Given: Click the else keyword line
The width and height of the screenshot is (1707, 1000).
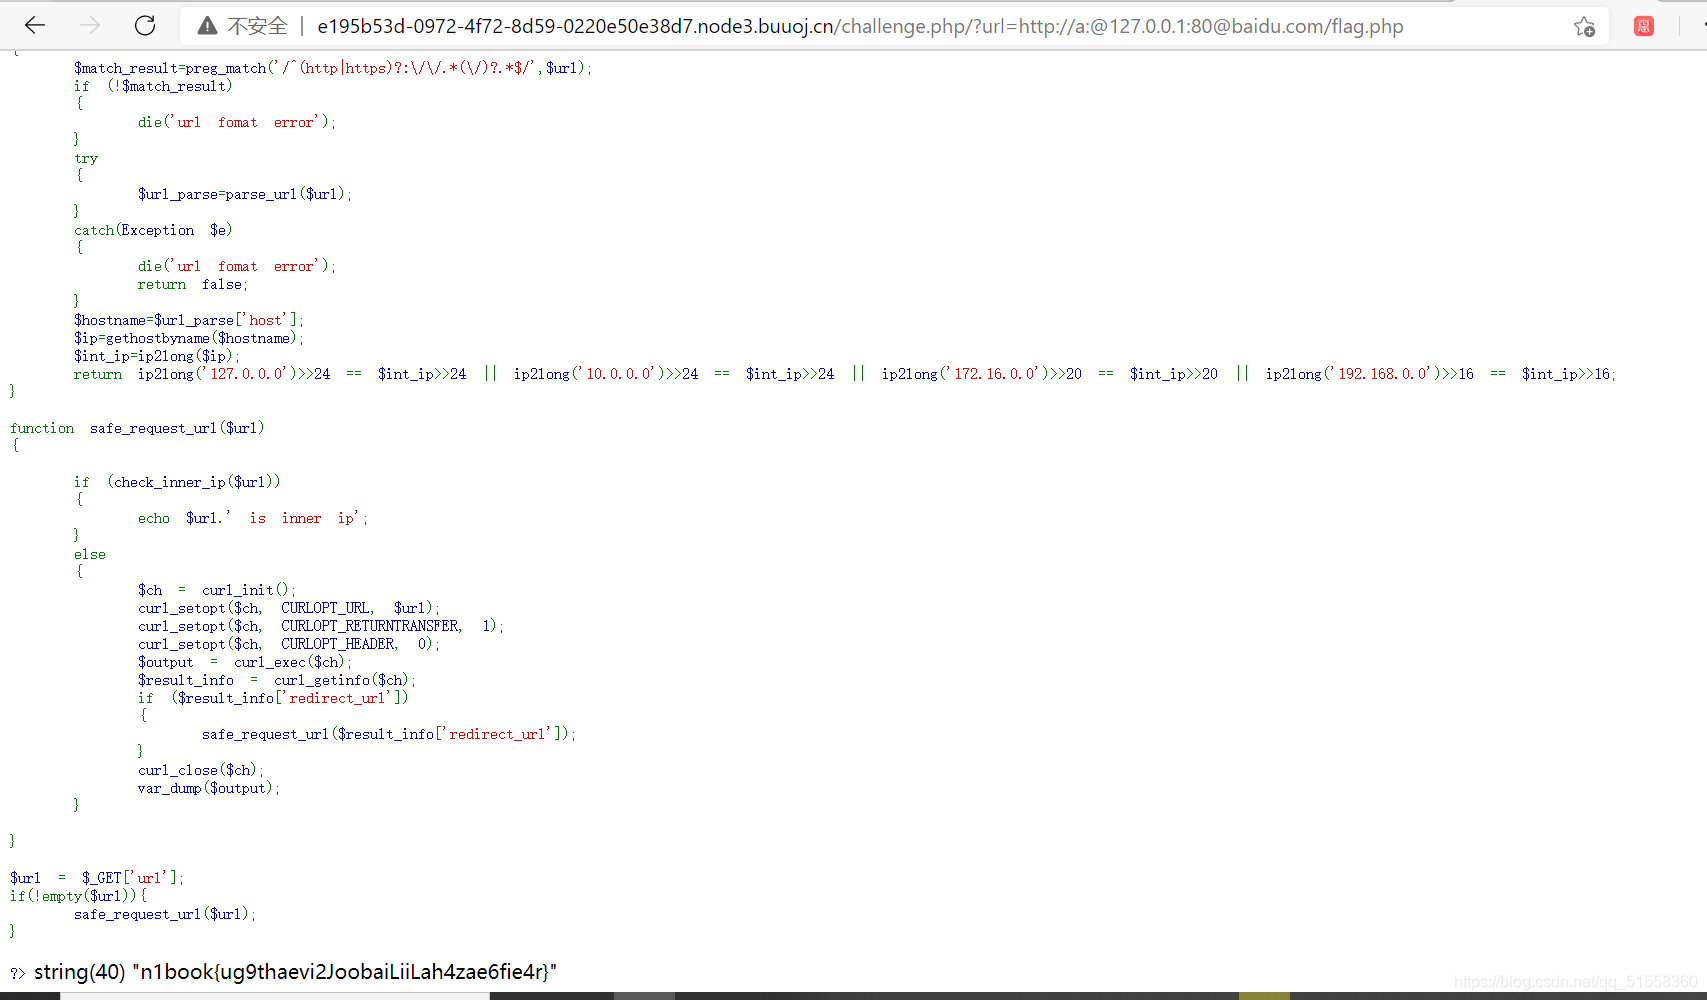Looking at the screenshot, I should [x=90, y=554].
